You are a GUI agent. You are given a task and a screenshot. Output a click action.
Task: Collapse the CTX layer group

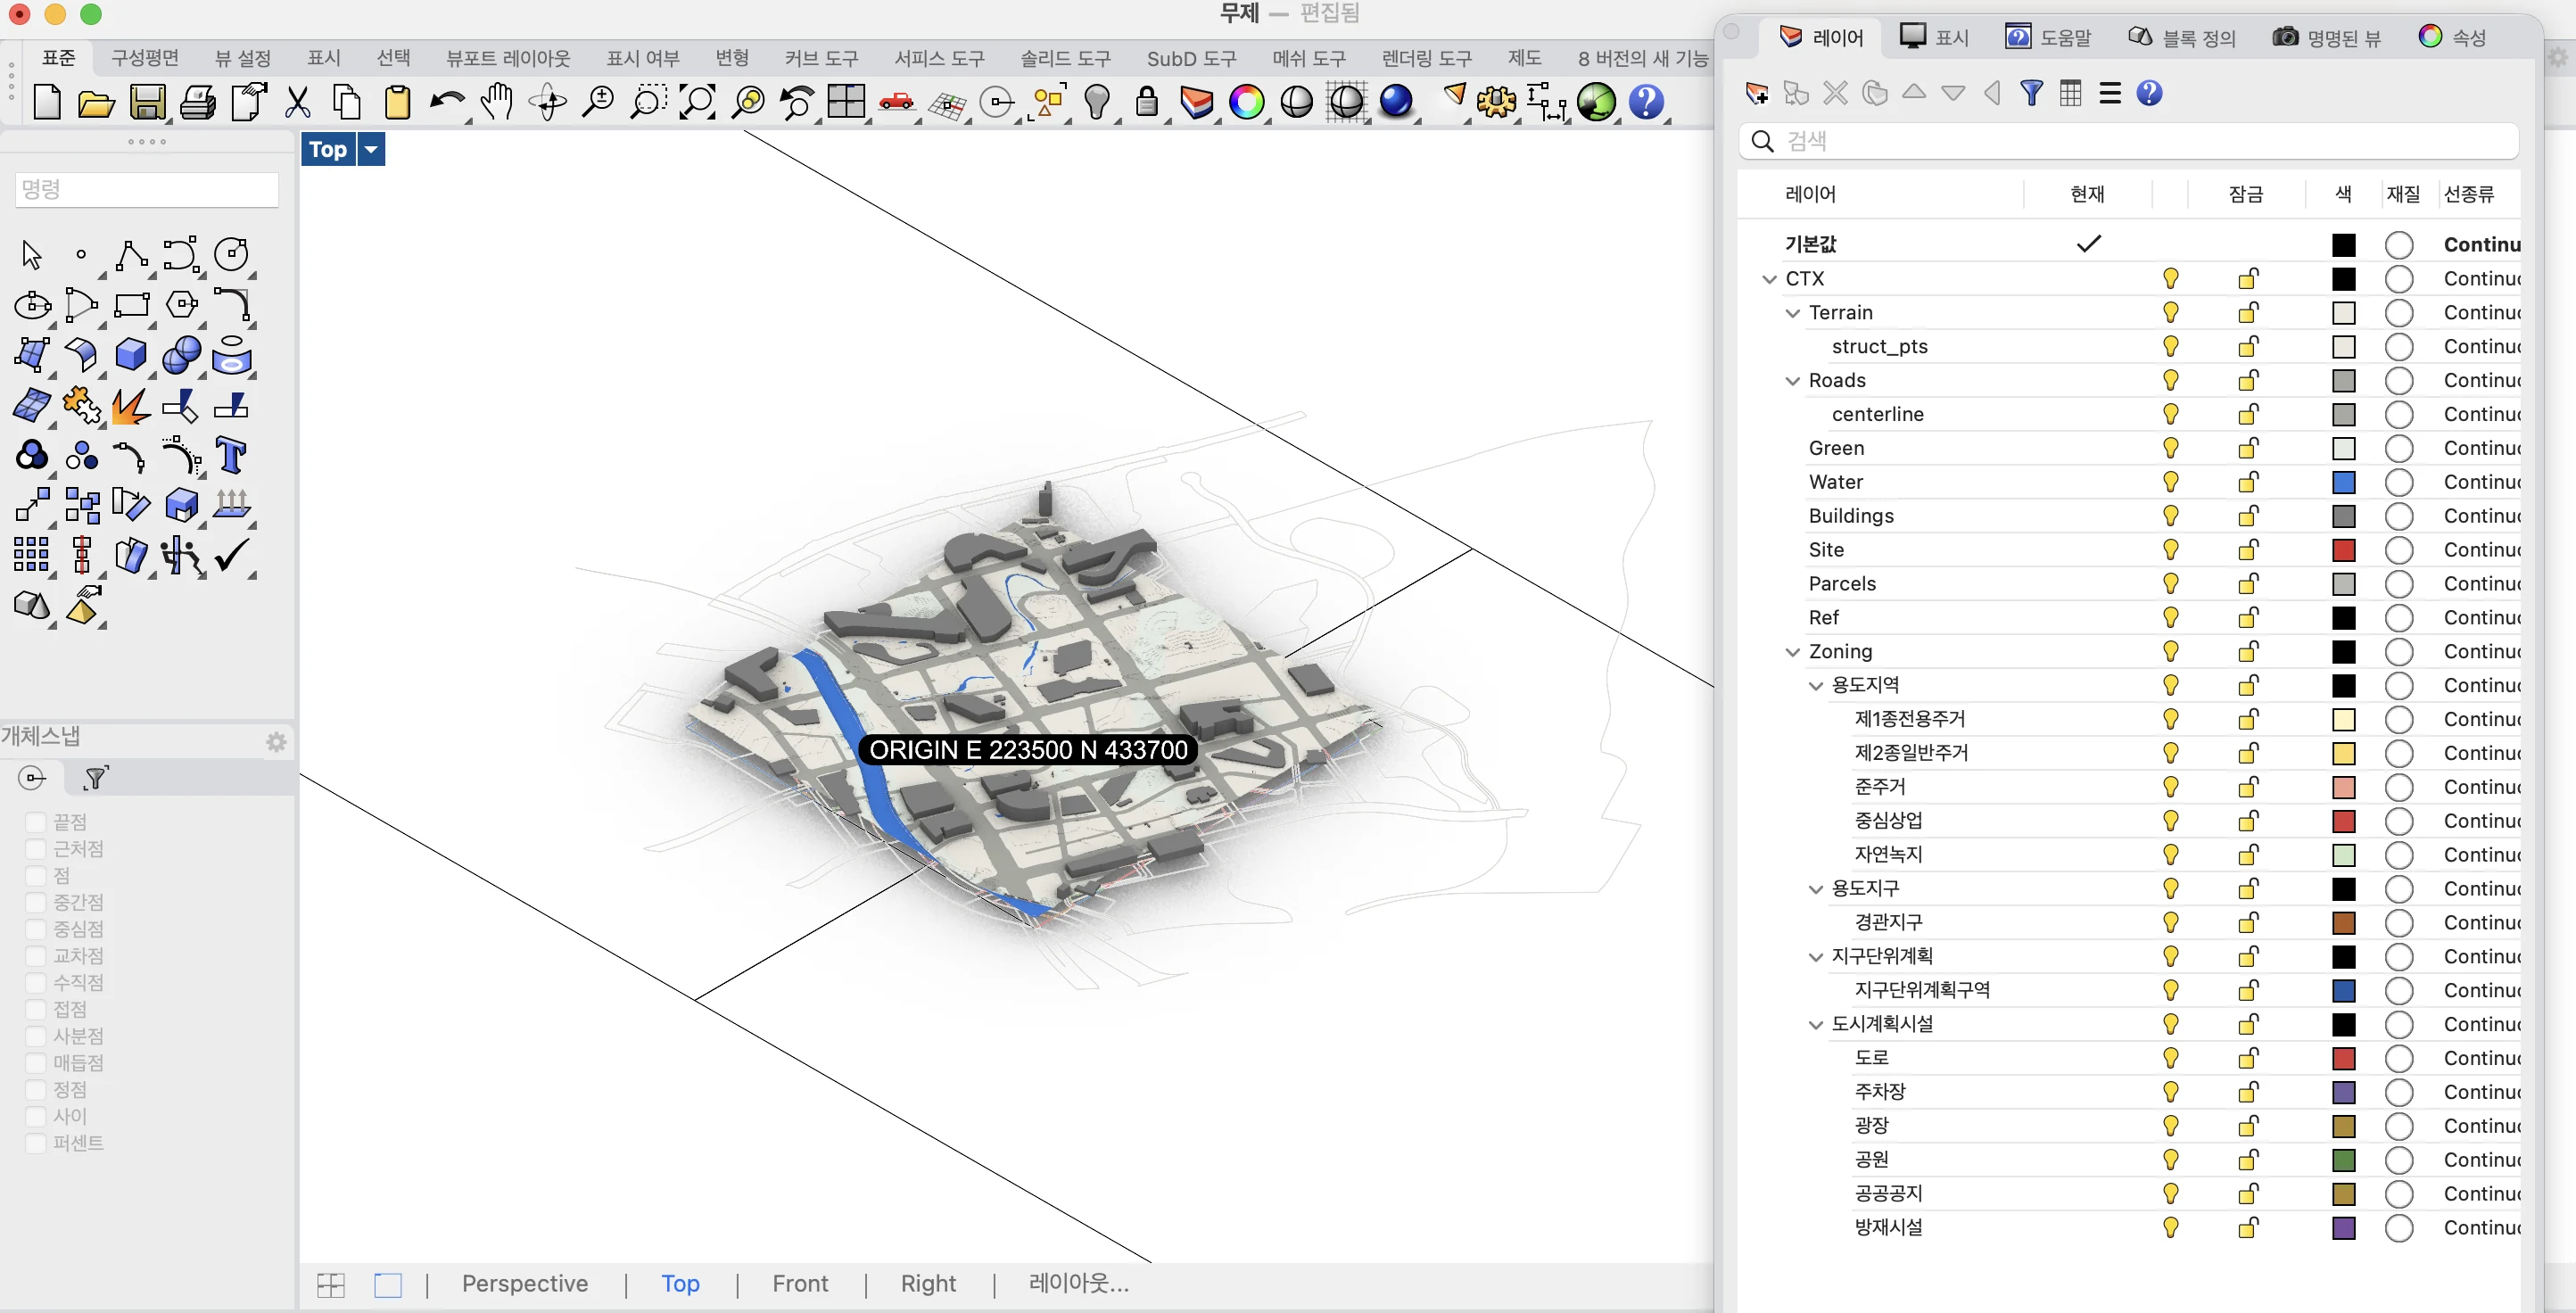point(1769,279)
